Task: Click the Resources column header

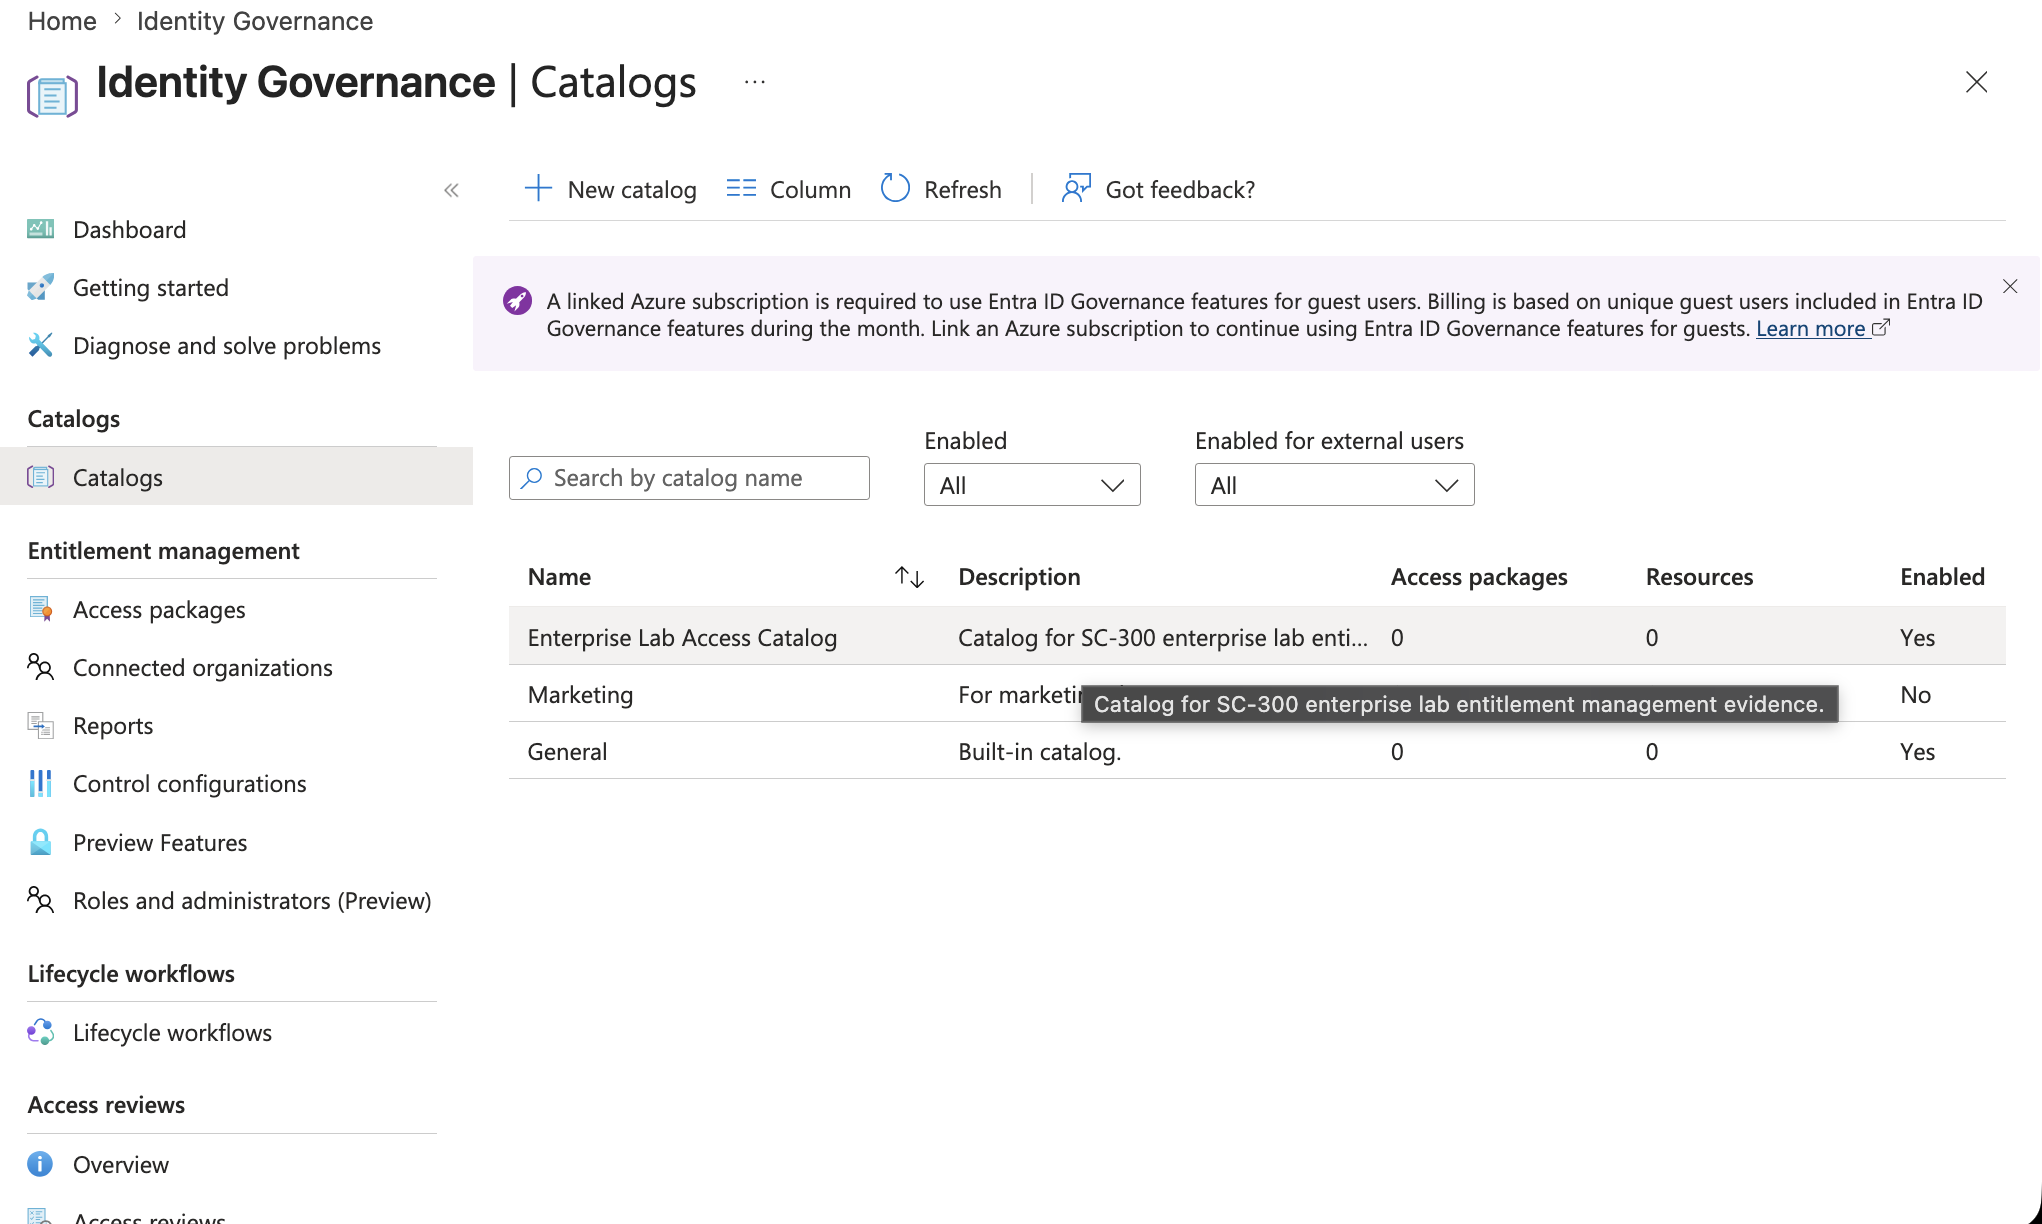Action: (1699, 577)
